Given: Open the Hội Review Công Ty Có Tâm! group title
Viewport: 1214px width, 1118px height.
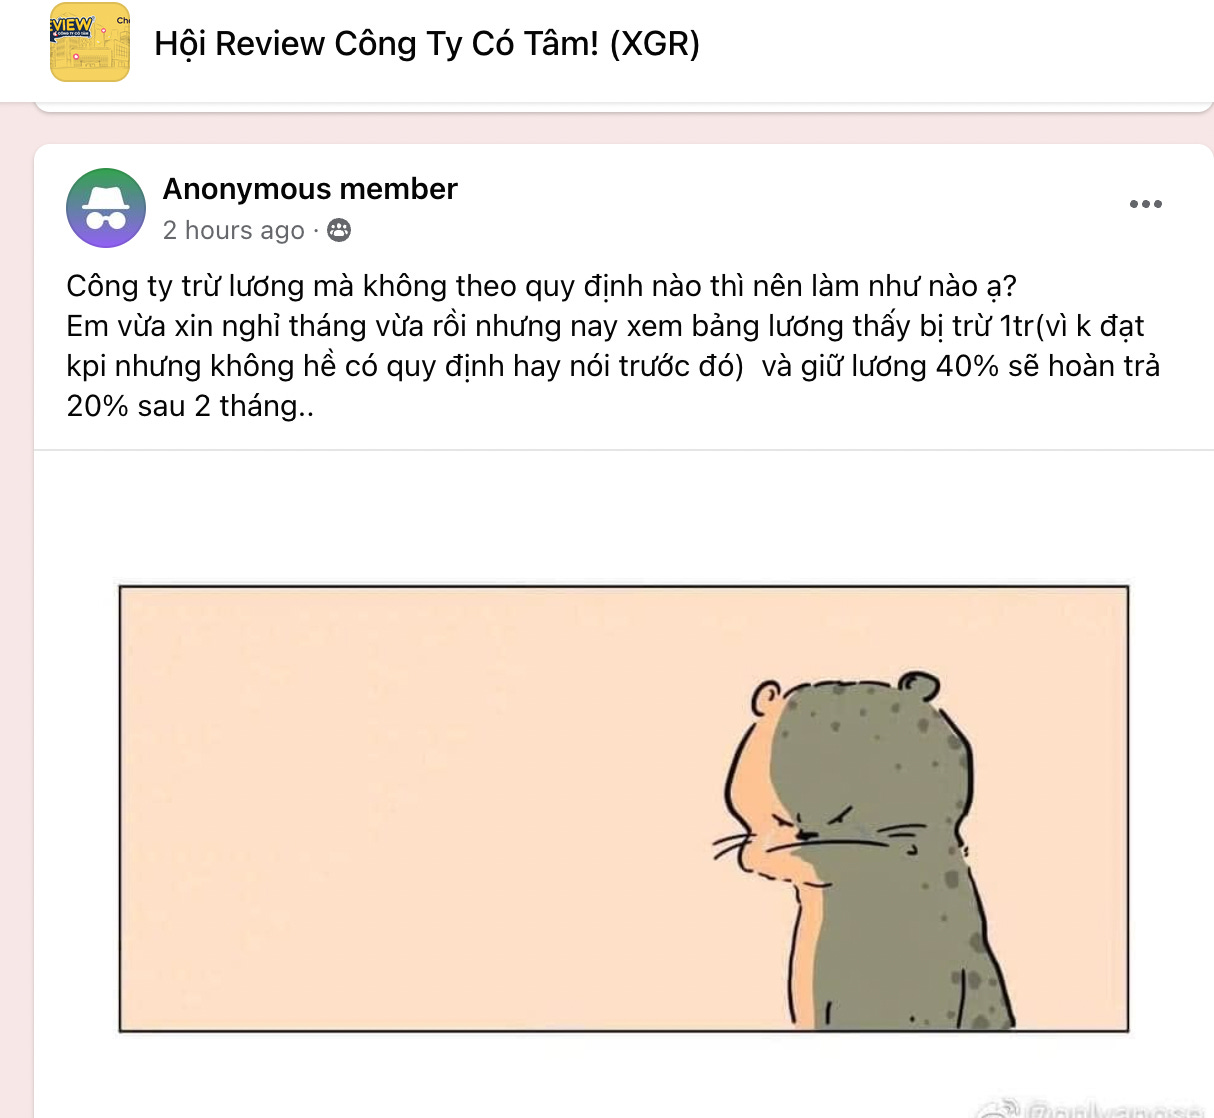Looking at the screenshot, I should coord(427,44).
